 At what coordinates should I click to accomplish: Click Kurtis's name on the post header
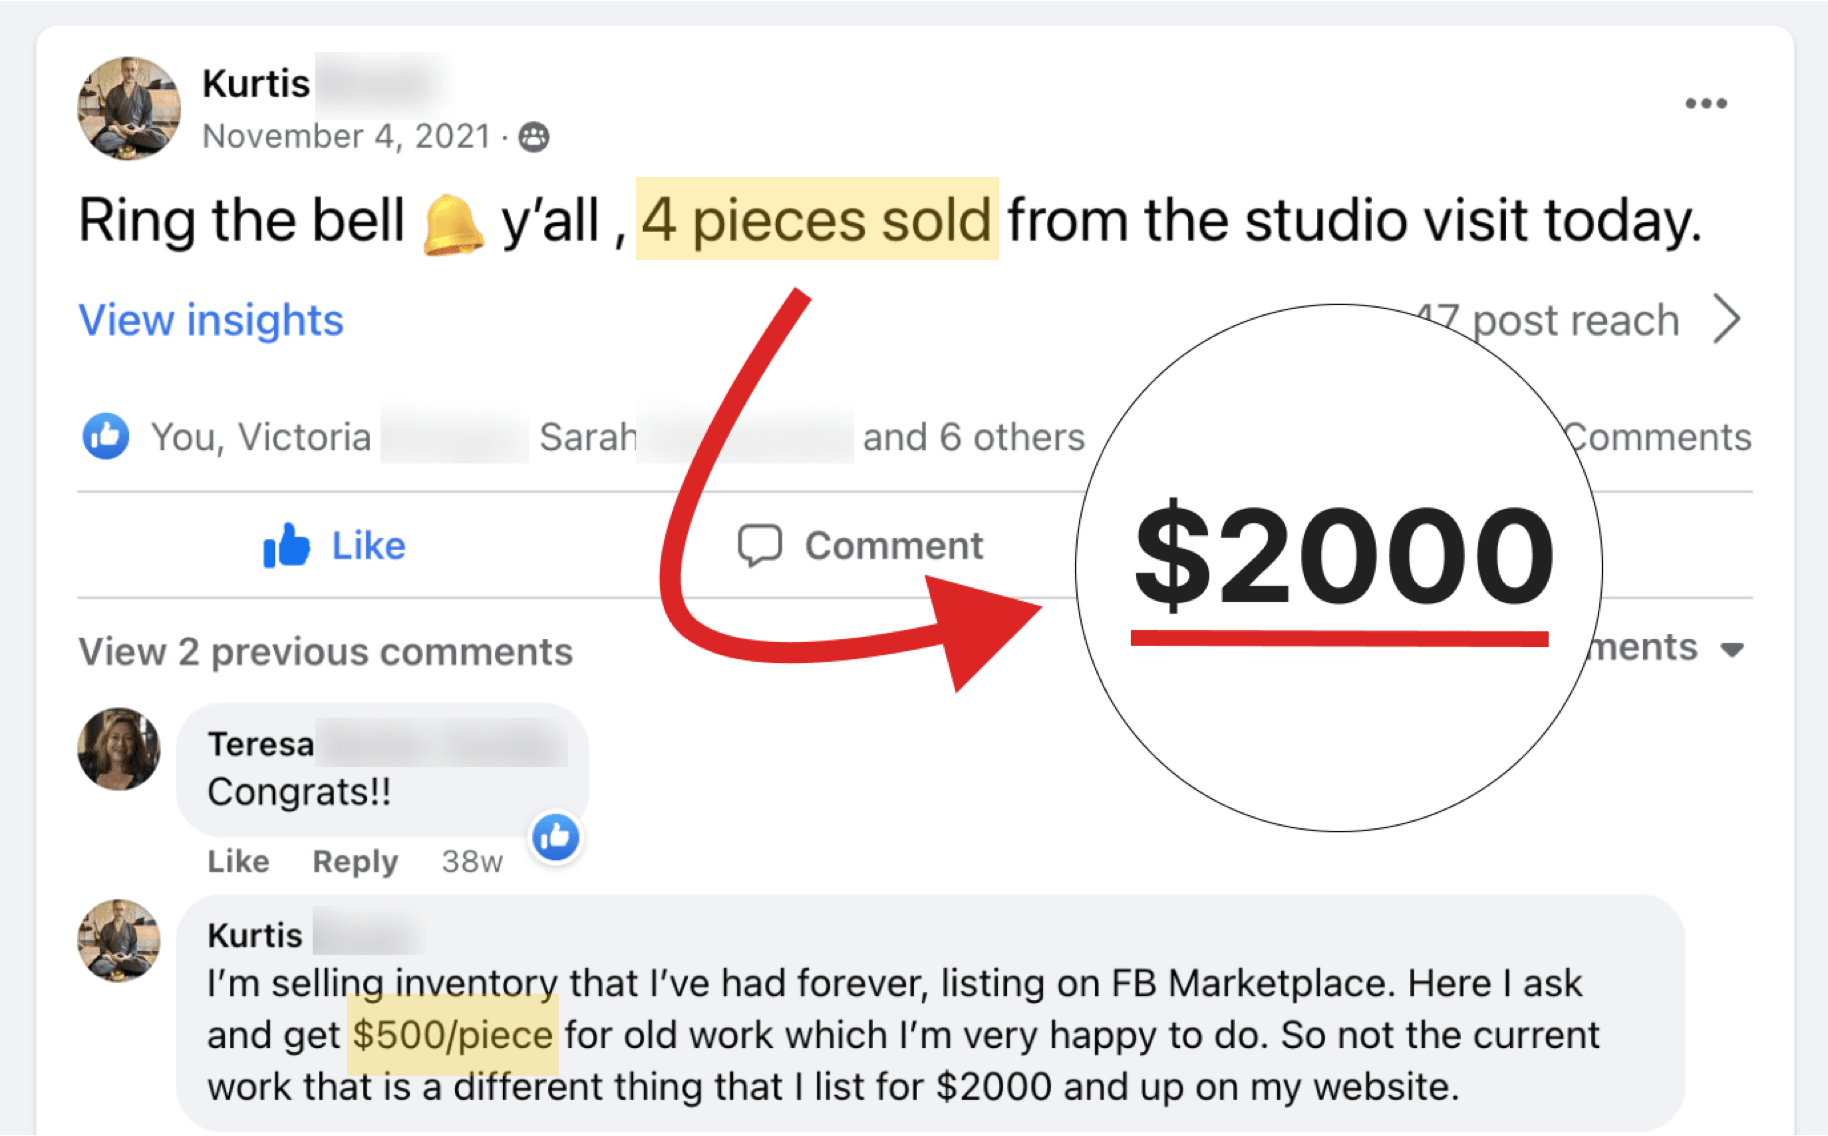[256, 84]
